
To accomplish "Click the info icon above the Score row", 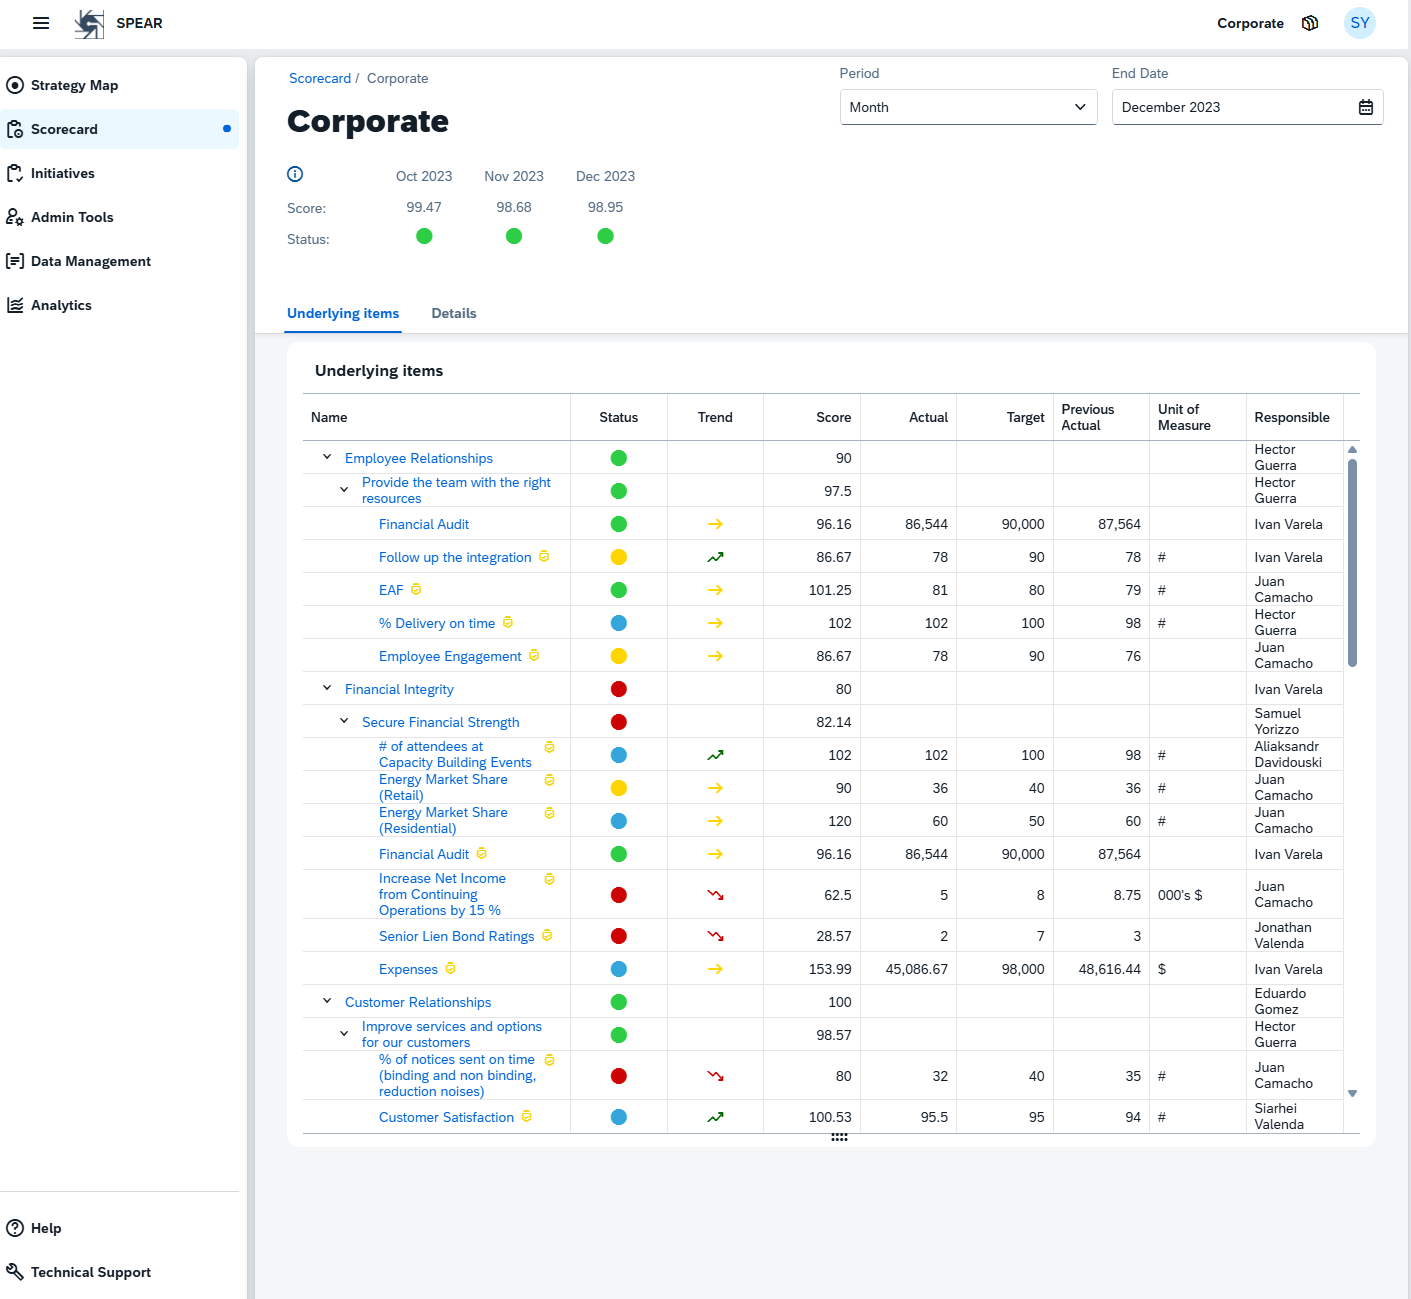I will coord(295,174).
